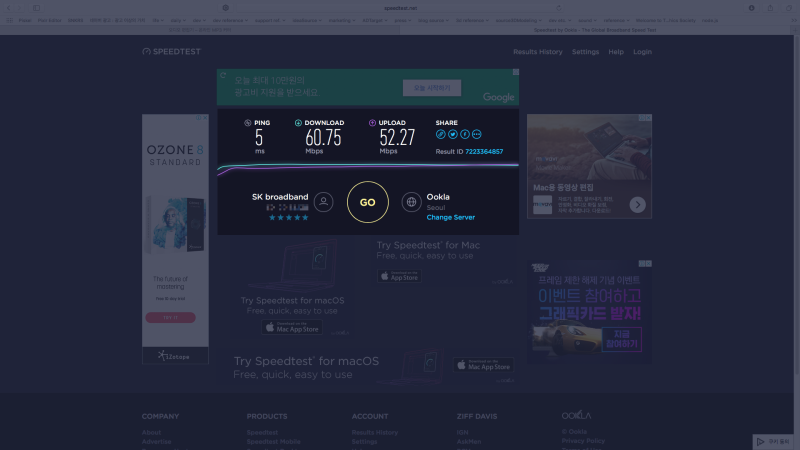800x450 pixels.
Task: Go forward with Safari's forward arrow
Action: point(19,8)
